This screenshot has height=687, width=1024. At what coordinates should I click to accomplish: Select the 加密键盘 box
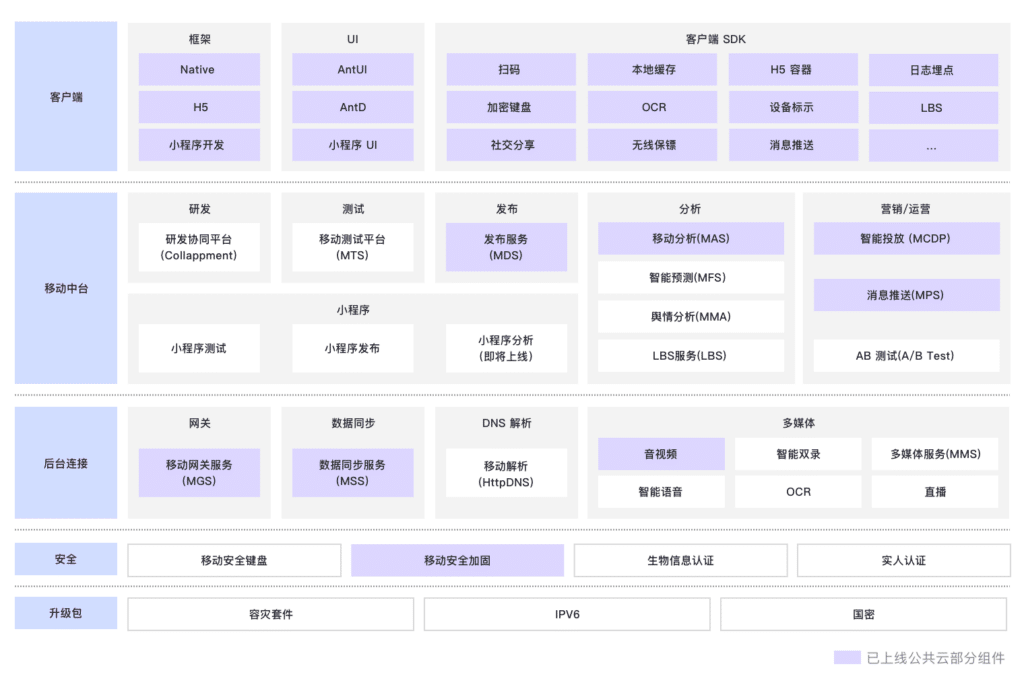tap(511, 107)
